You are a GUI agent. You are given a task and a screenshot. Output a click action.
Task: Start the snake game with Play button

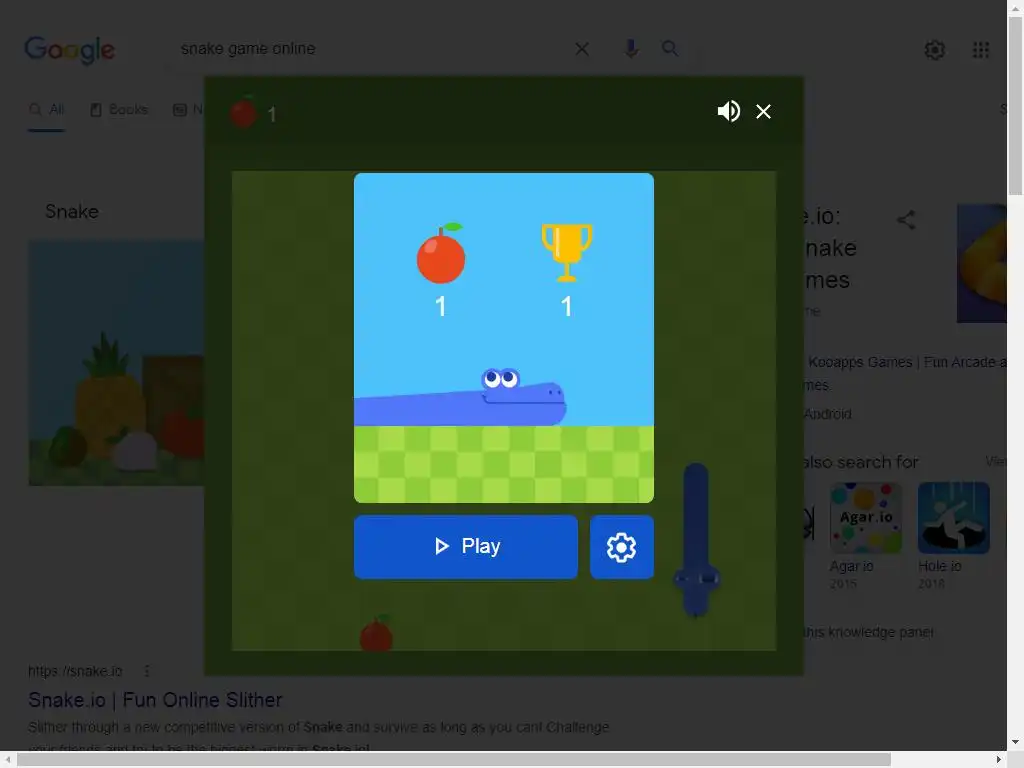pos(466,547)
